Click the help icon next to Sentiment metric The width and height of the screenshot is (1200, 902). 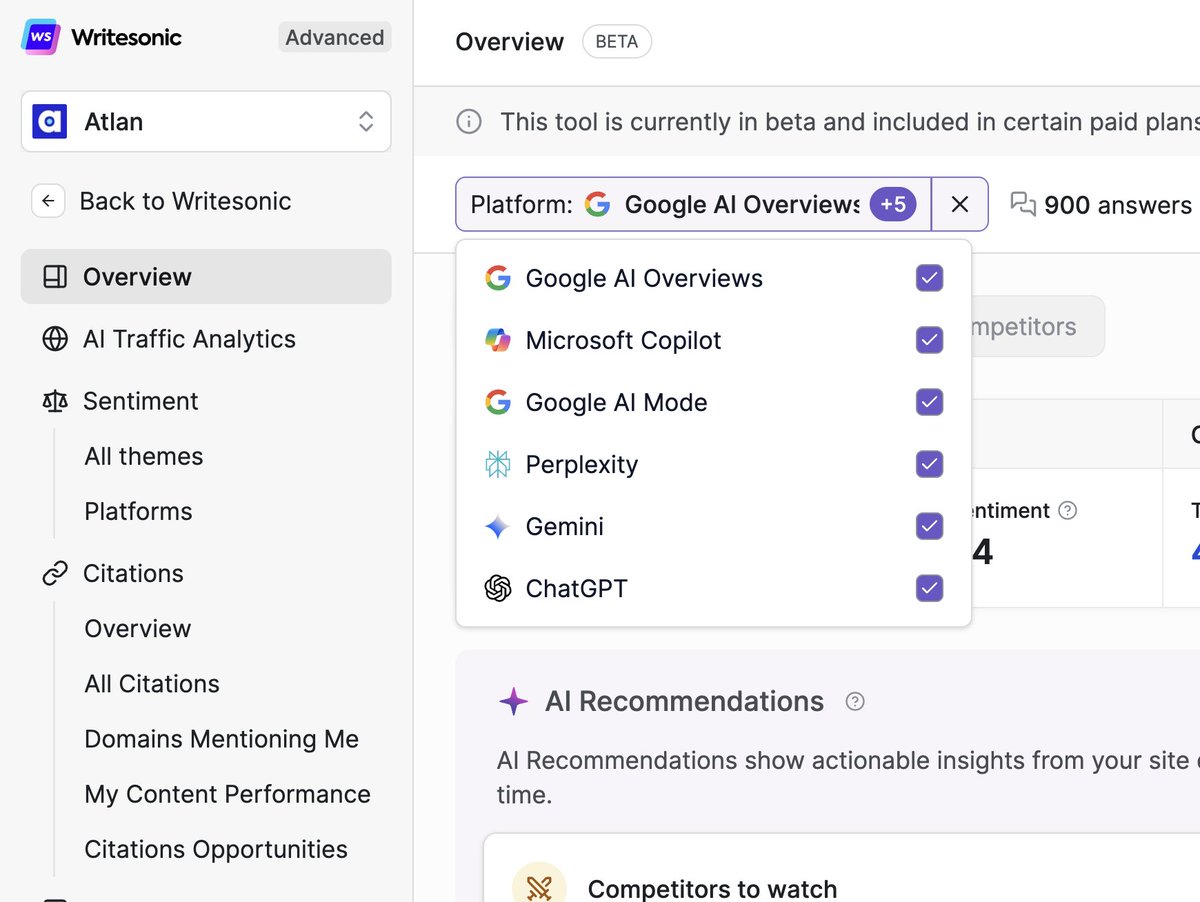tap(1068, 511)
